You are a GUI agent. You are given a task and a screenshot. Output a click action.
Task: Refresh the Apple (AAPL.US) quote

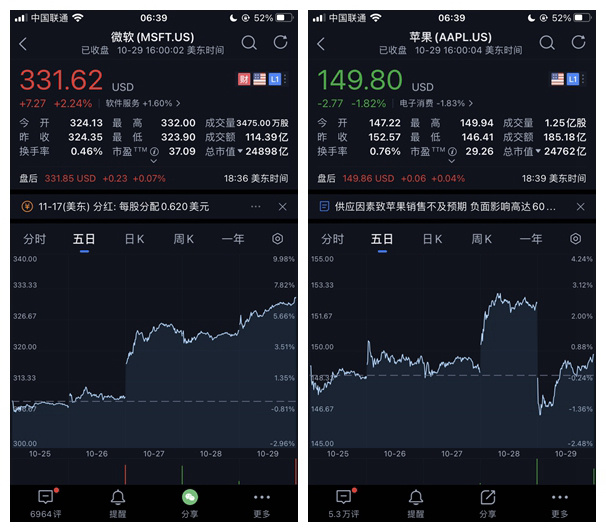(577, 43)
